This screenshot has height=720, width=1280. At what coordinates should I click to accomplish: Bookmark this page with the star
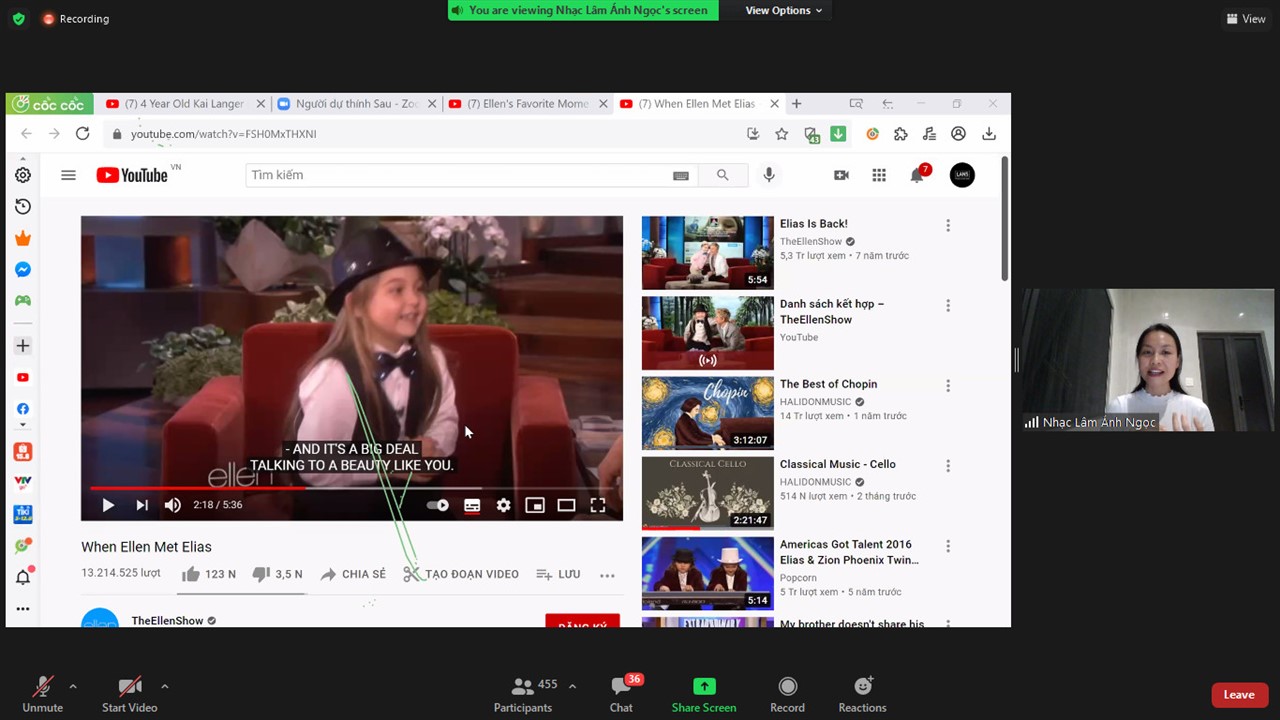coord(782,134)
